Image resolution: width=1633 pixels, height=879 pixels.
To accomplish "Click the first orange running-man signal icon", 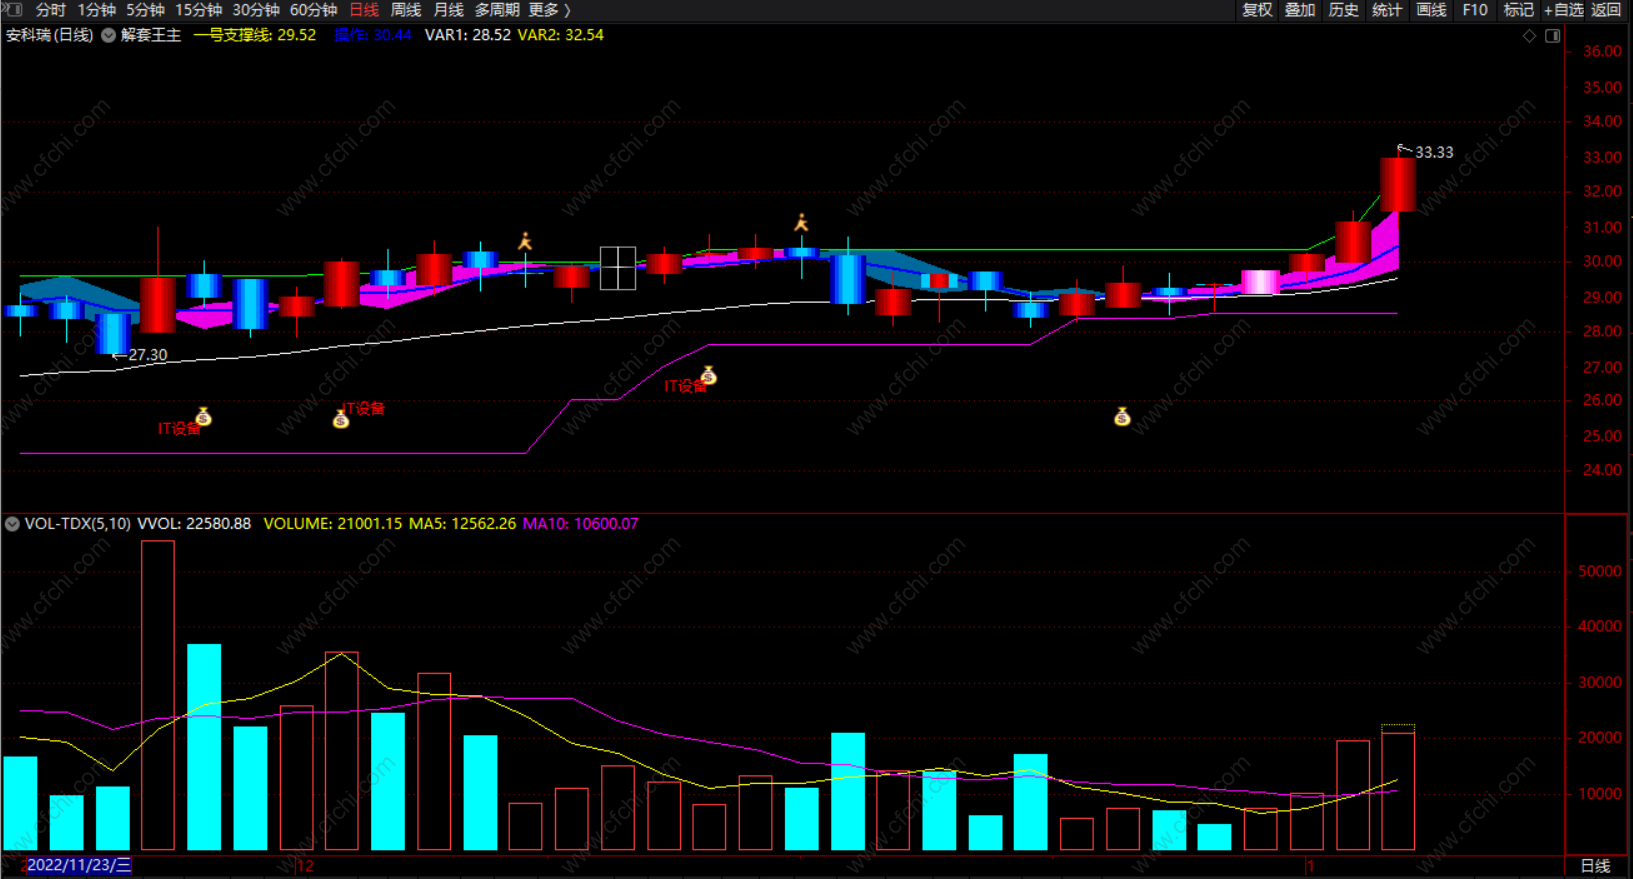I will pyautogui.click(x=525, y=241).
